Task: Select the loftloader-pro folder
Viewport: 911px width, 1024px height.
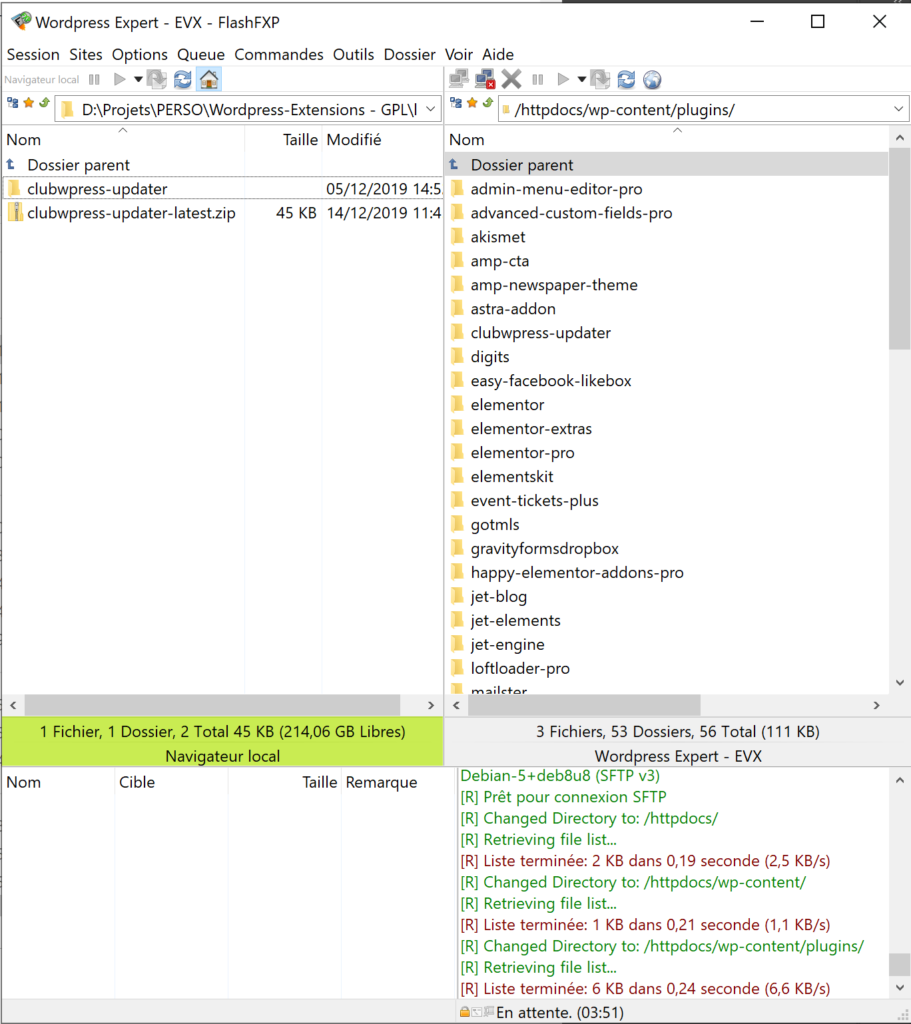Action: click(667, 668)
